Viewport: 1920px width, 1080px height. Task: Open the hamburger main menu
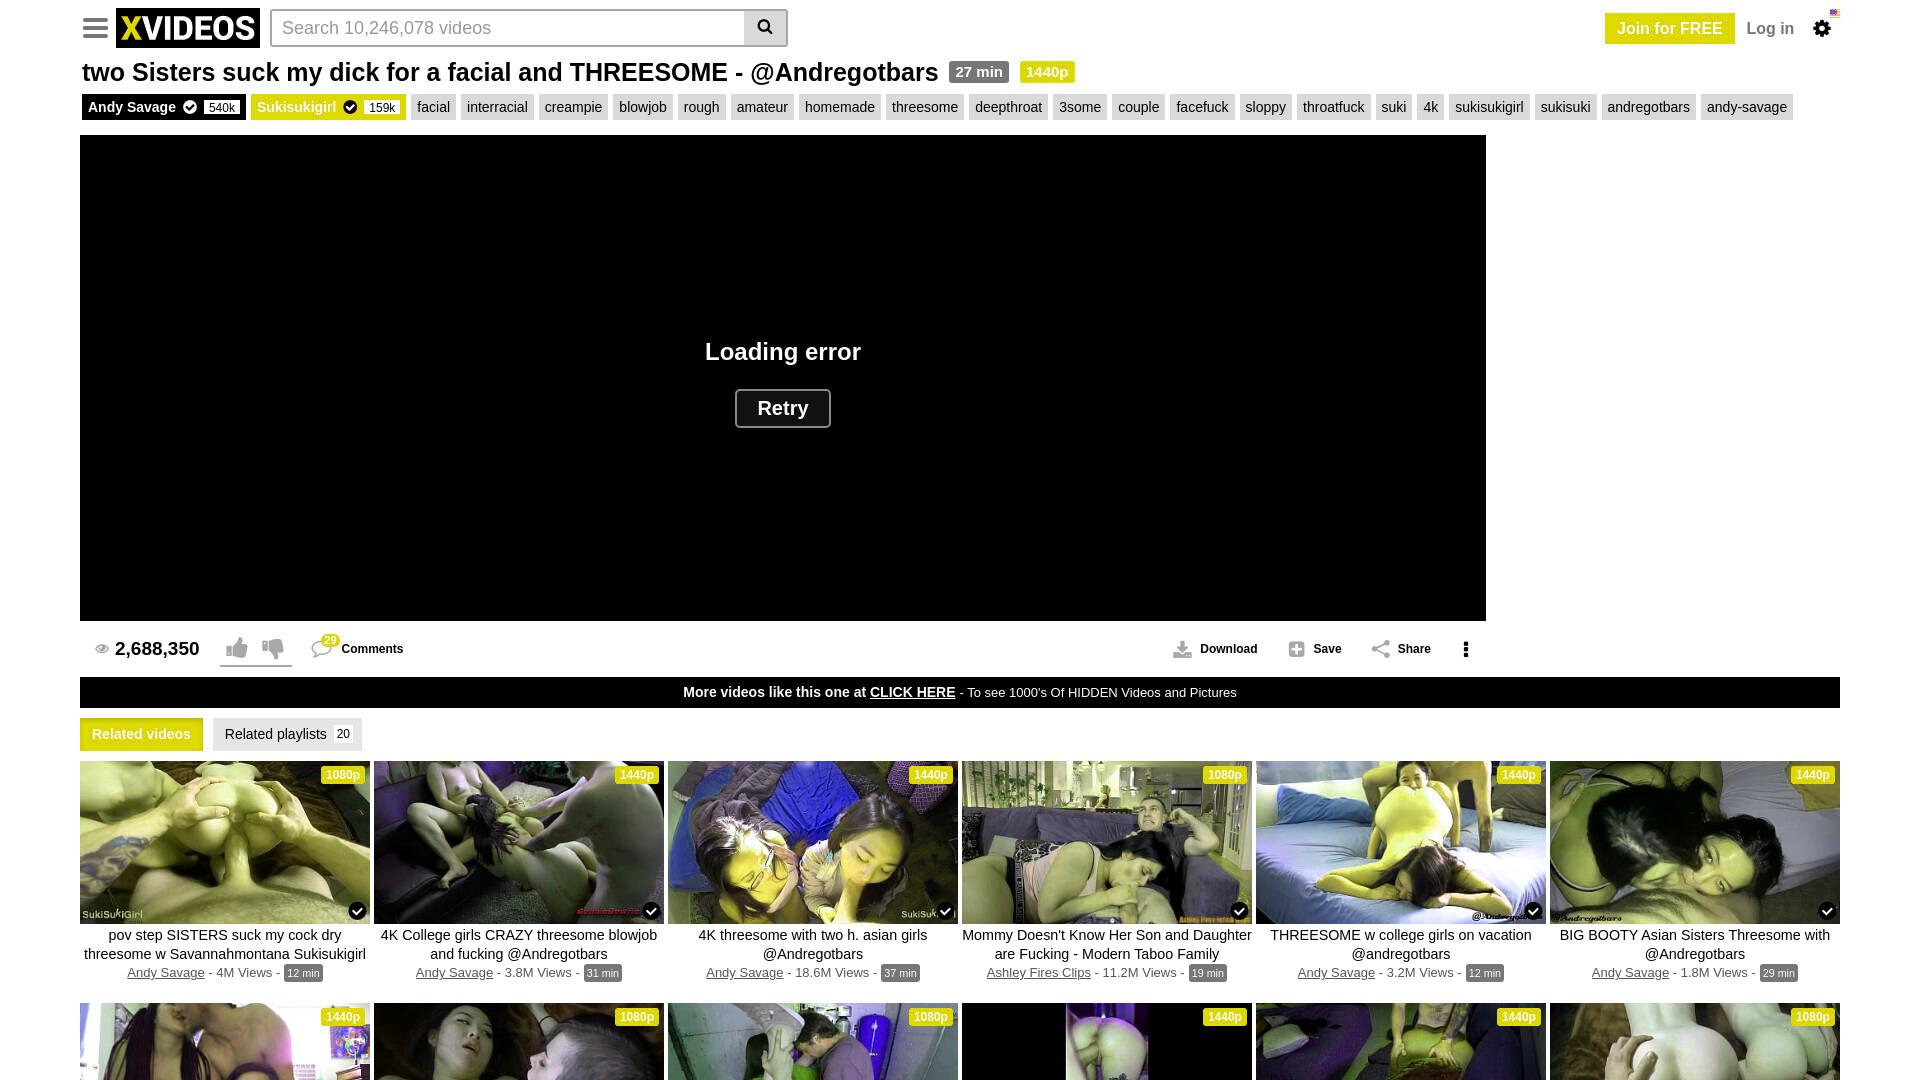pos(95,28)
